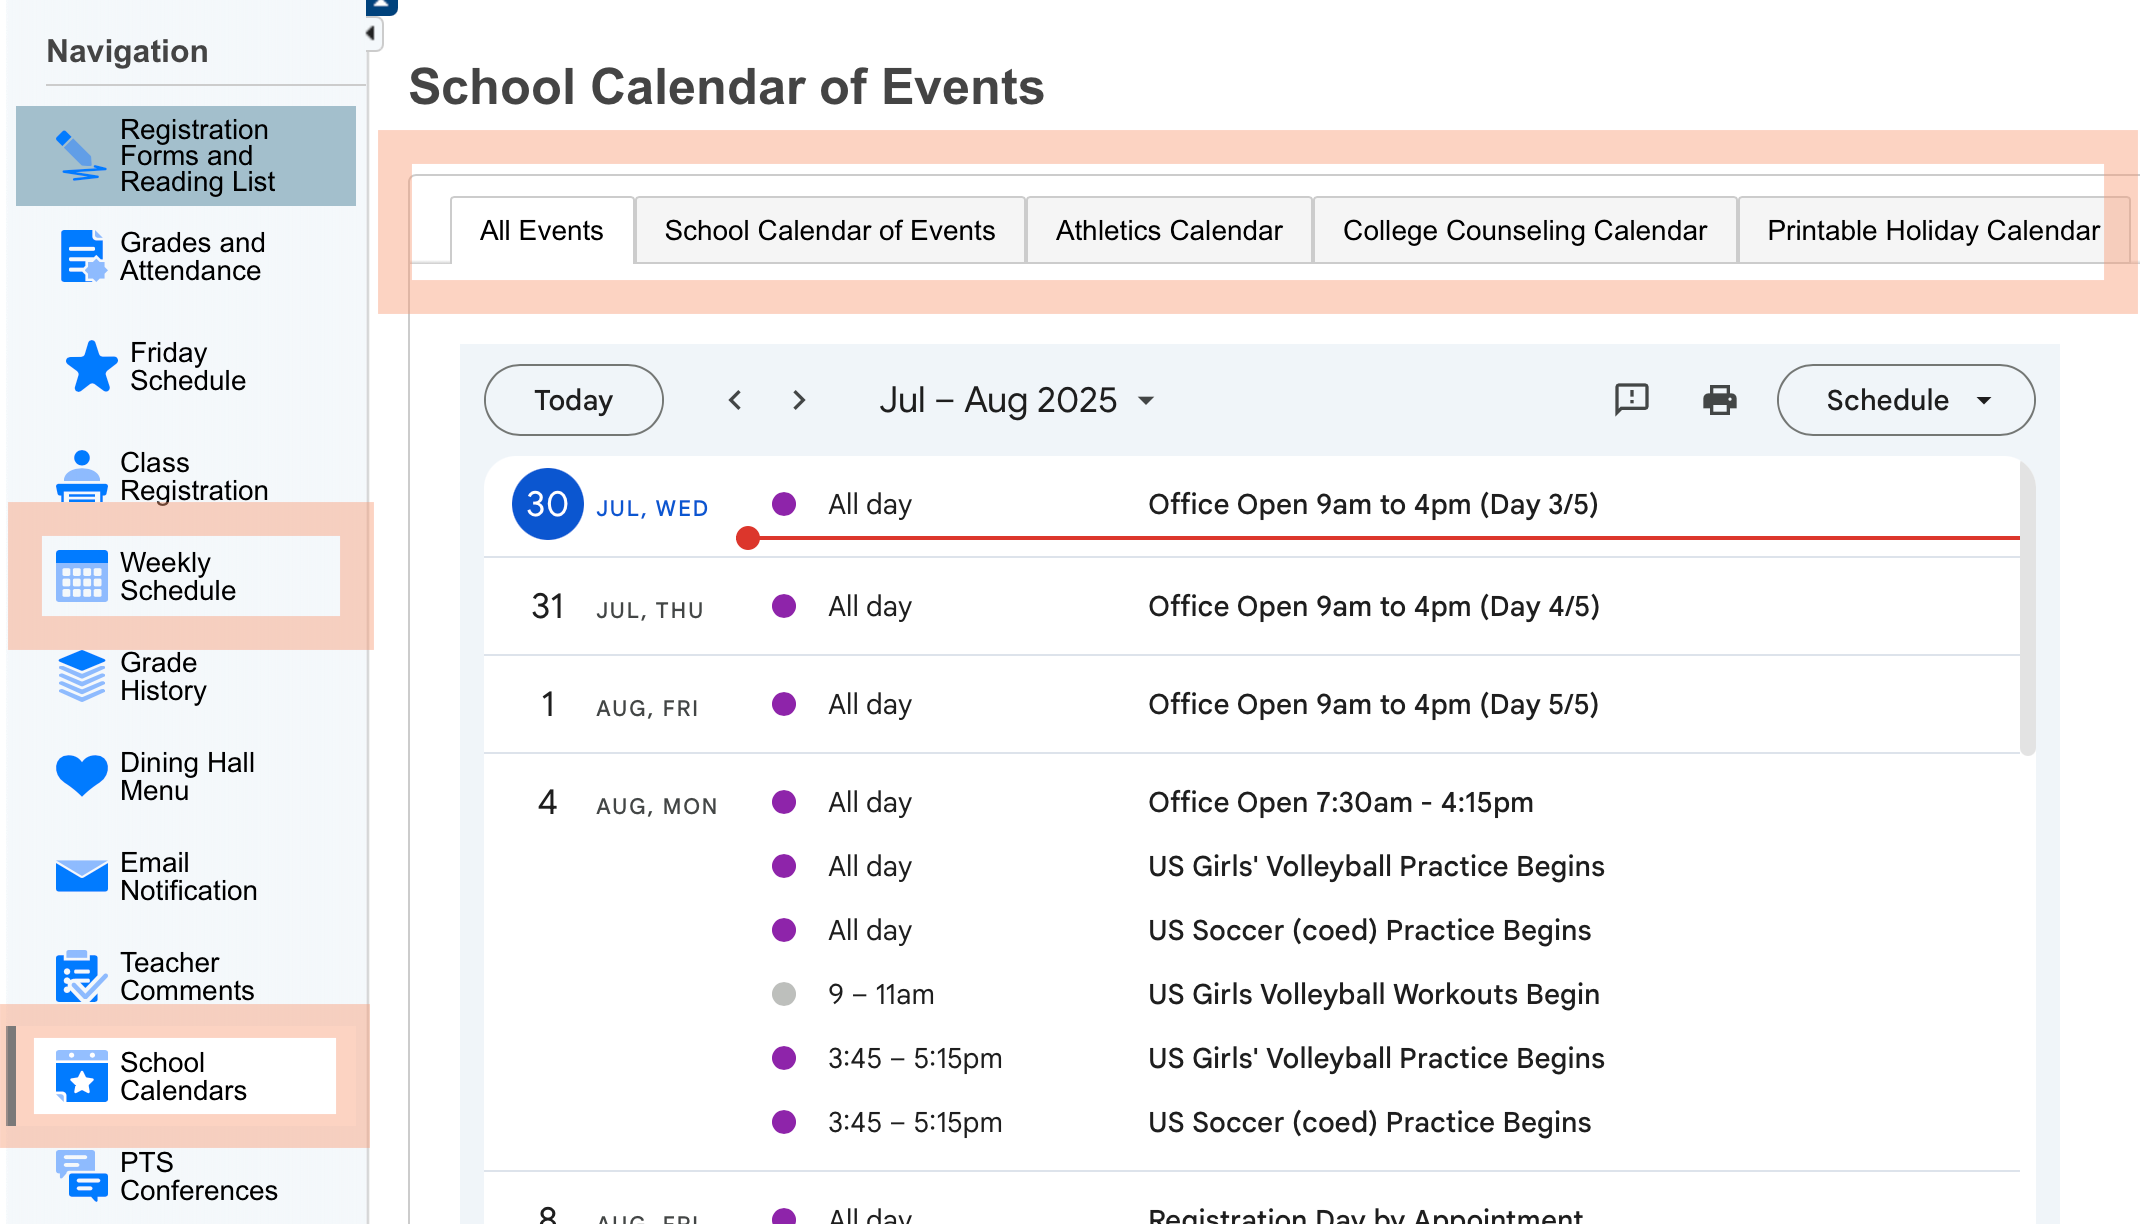Collapse the navigation sidebar arrow
The width and height of the screenshot is (2140, 1224).
click(371, 33)
